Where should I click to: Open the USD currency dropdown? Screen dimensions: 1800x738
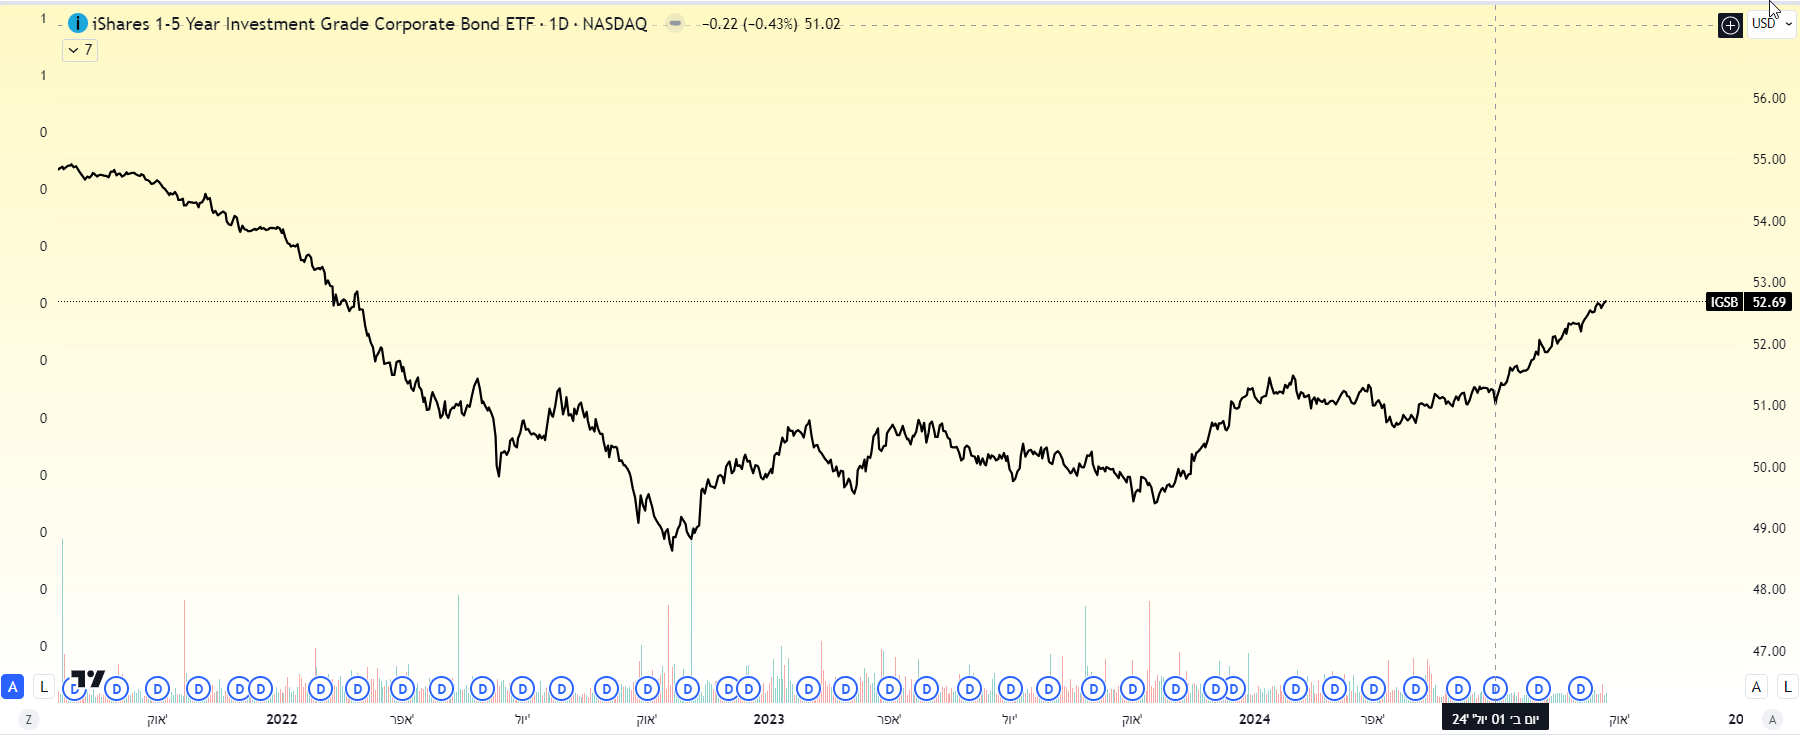(1772, 24)
